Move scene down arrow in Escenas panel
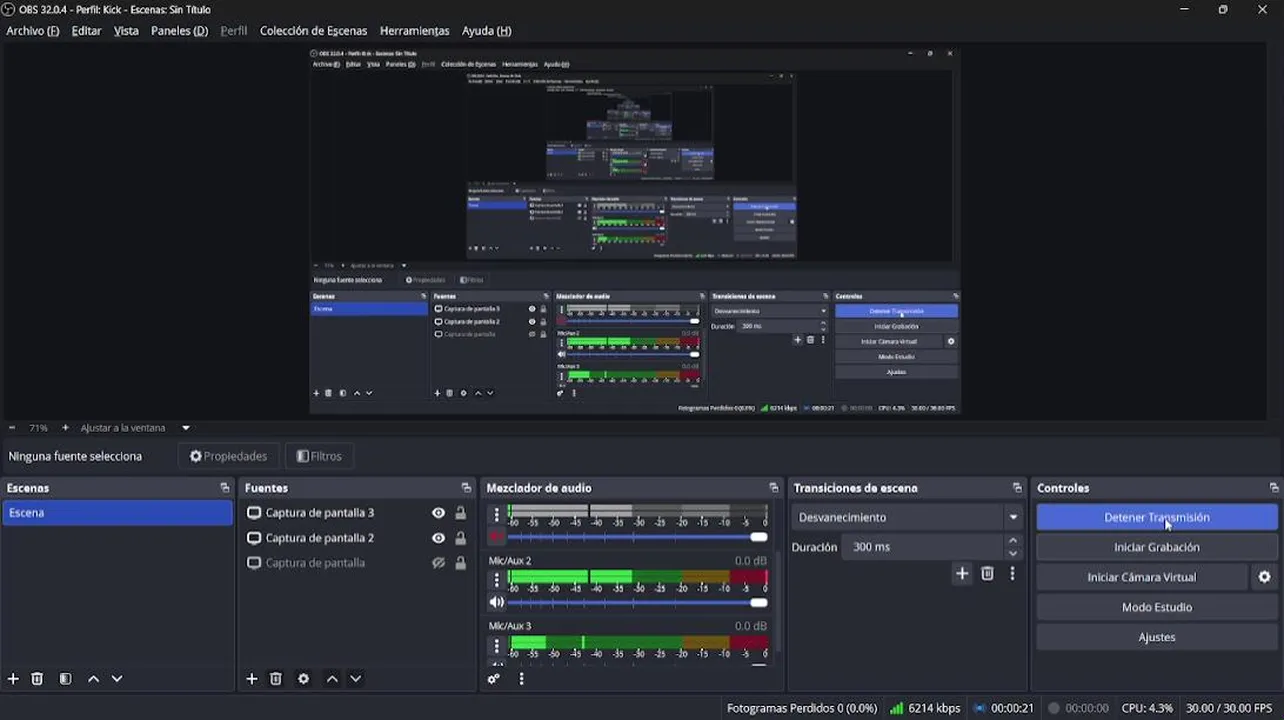Viewport: 1284px width, 720px height. click(x=116, y=679)
